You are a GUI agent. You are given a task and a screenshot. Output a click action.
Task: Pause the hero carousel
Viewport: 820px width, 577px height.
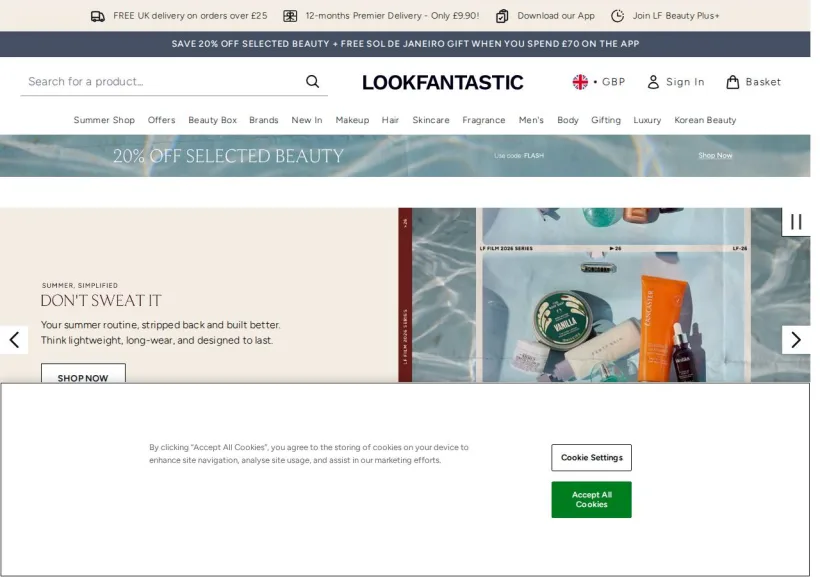(796, 222)
